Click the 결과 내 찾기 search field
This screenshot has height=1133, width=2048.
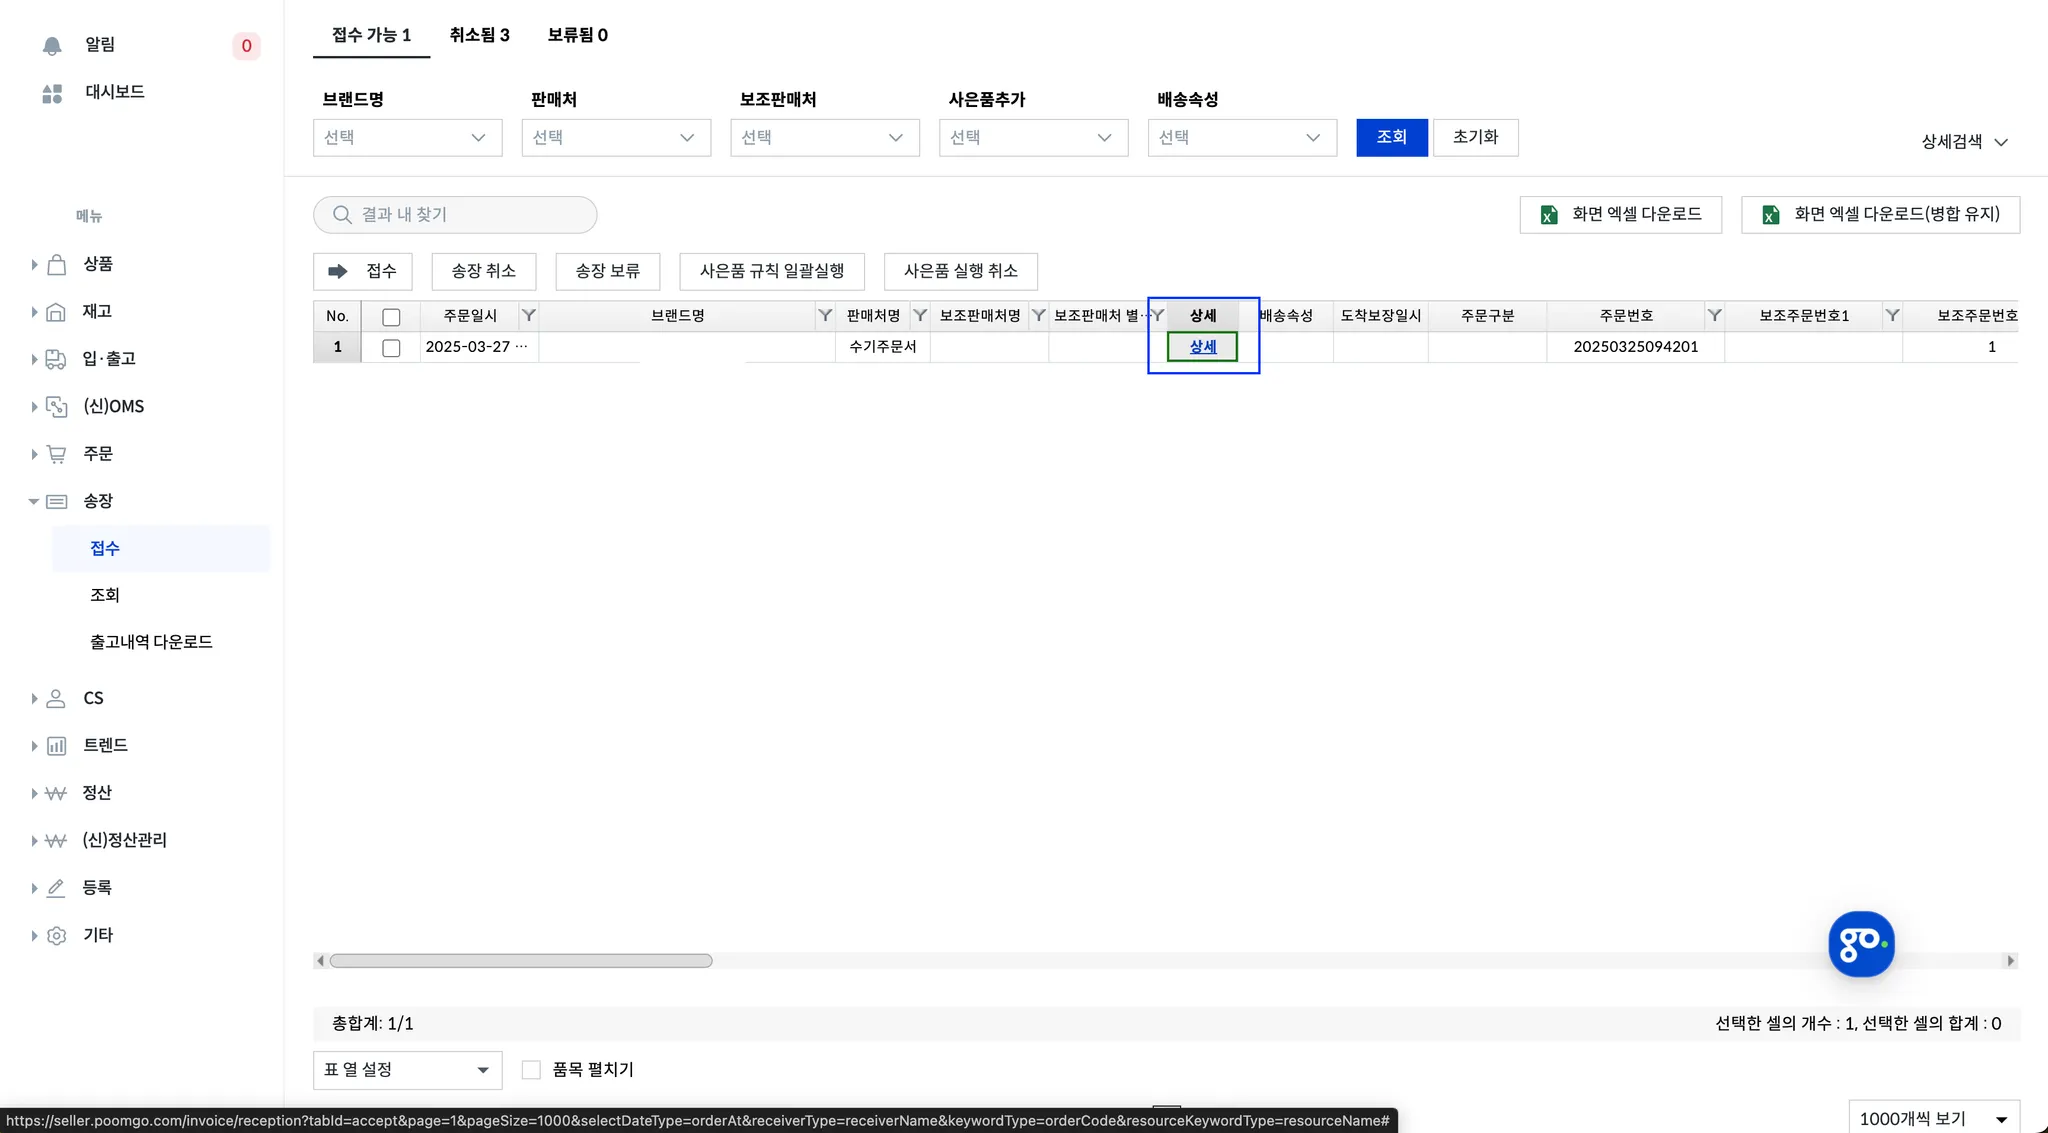[455, 215]
